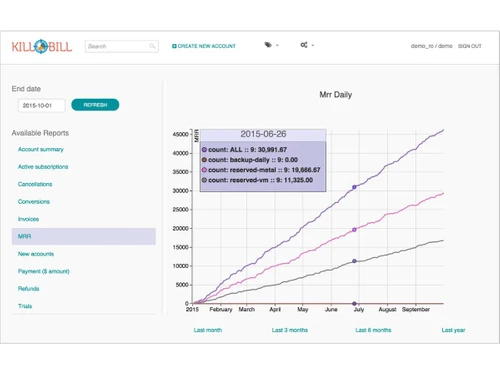Show the Last year range
The height and width of the screenshot is (375, 500).
[453, 330]
